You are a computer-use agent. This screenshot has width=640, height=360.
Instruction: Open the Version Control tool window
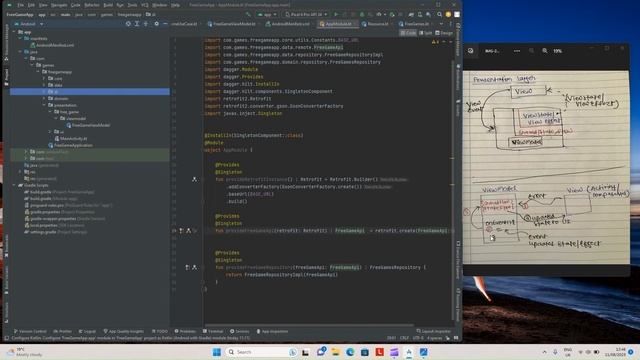pyautogui.click(x=30, y=331)
